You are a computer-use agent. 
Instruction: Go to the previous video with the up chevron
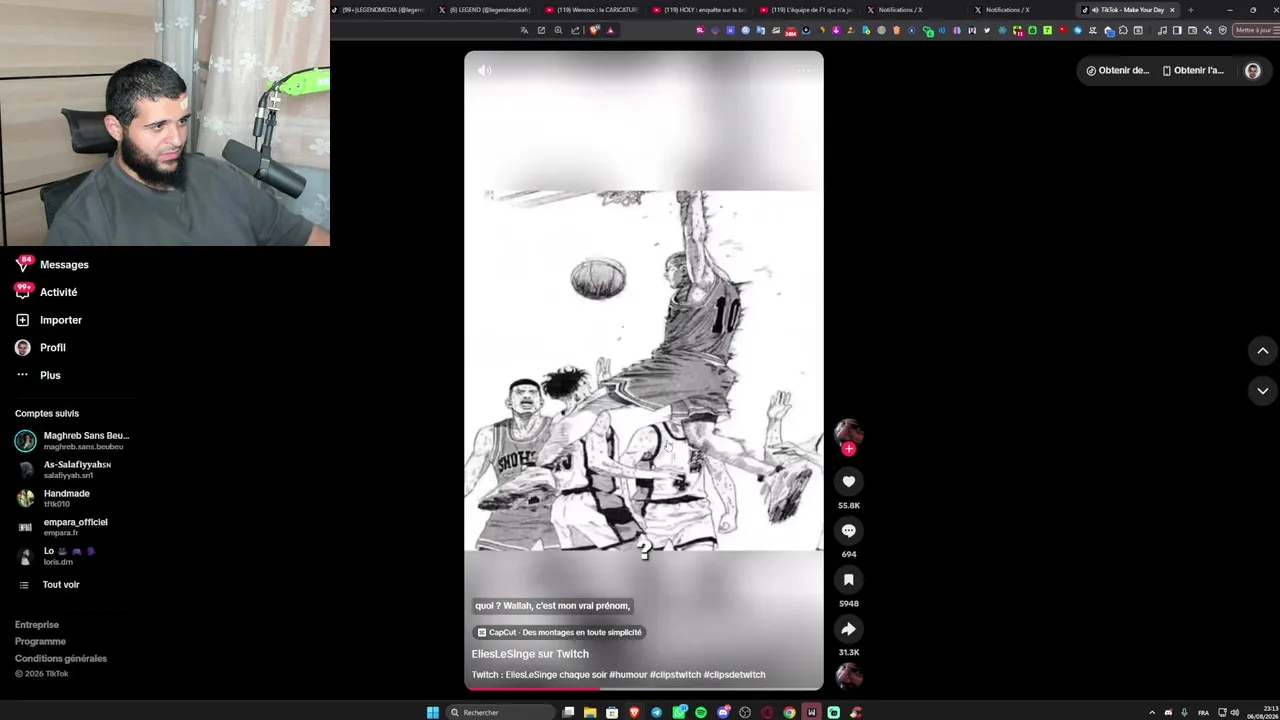coord(1262,351)
